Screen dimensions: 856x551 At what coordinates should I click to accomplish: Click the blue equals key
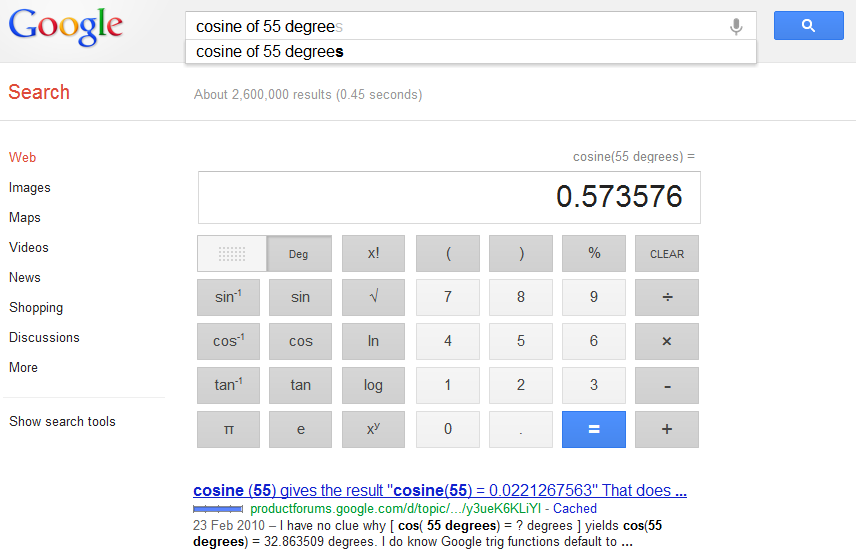[594, 430]
